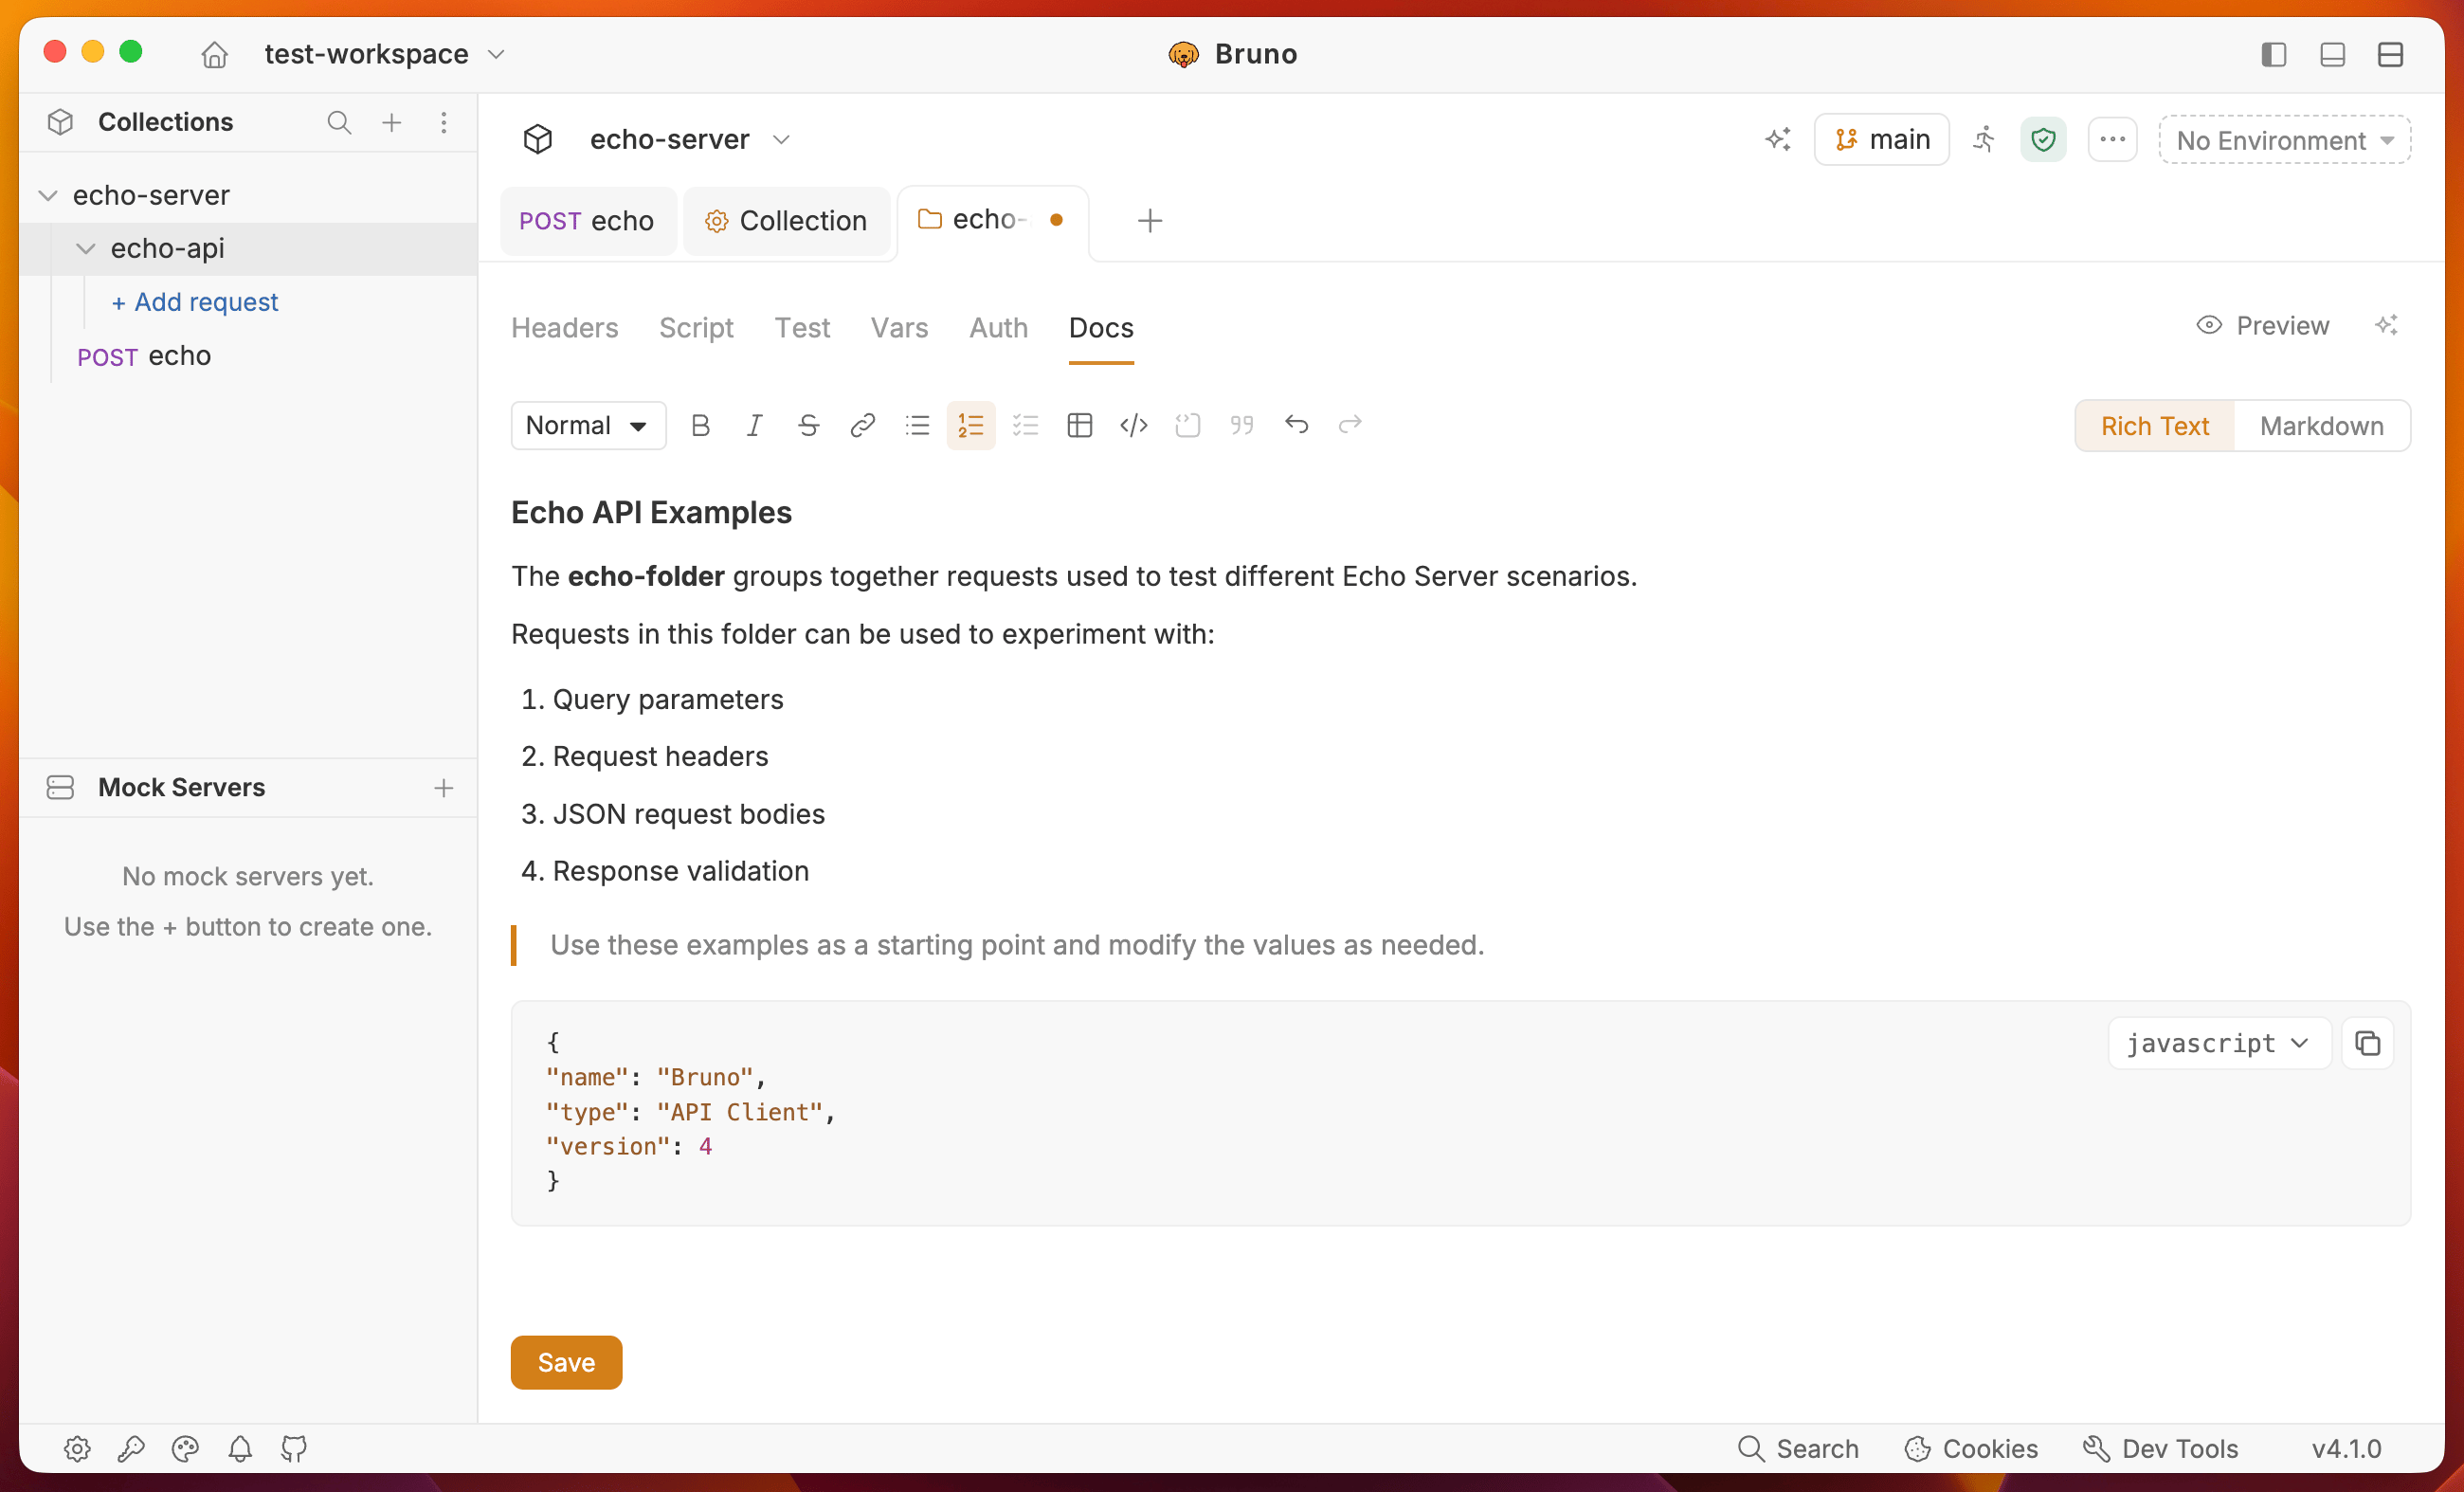
Task: Open Cookies from the status bar
Action: click(1971, 1448)
